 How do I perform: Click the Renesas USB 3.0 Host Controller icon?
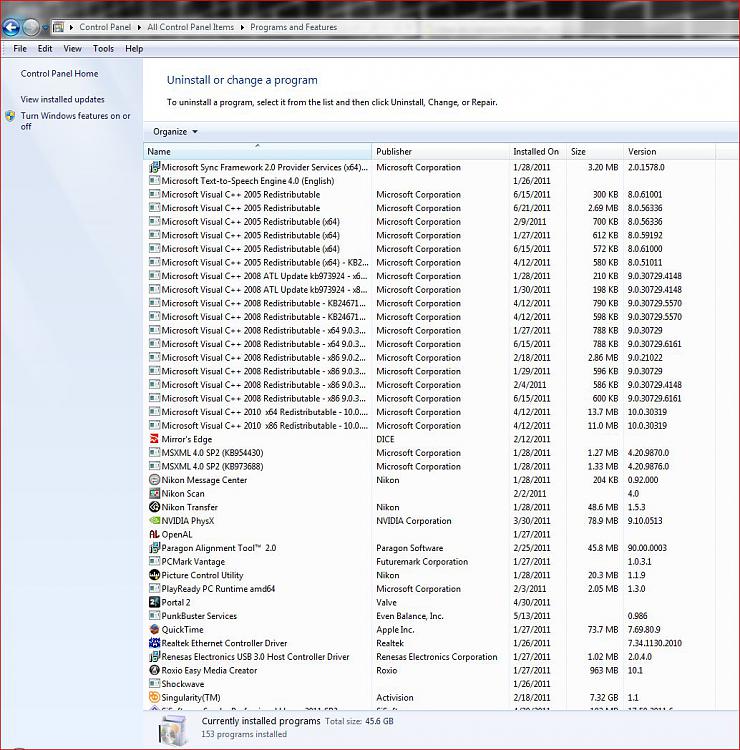[x=154, y=657]
